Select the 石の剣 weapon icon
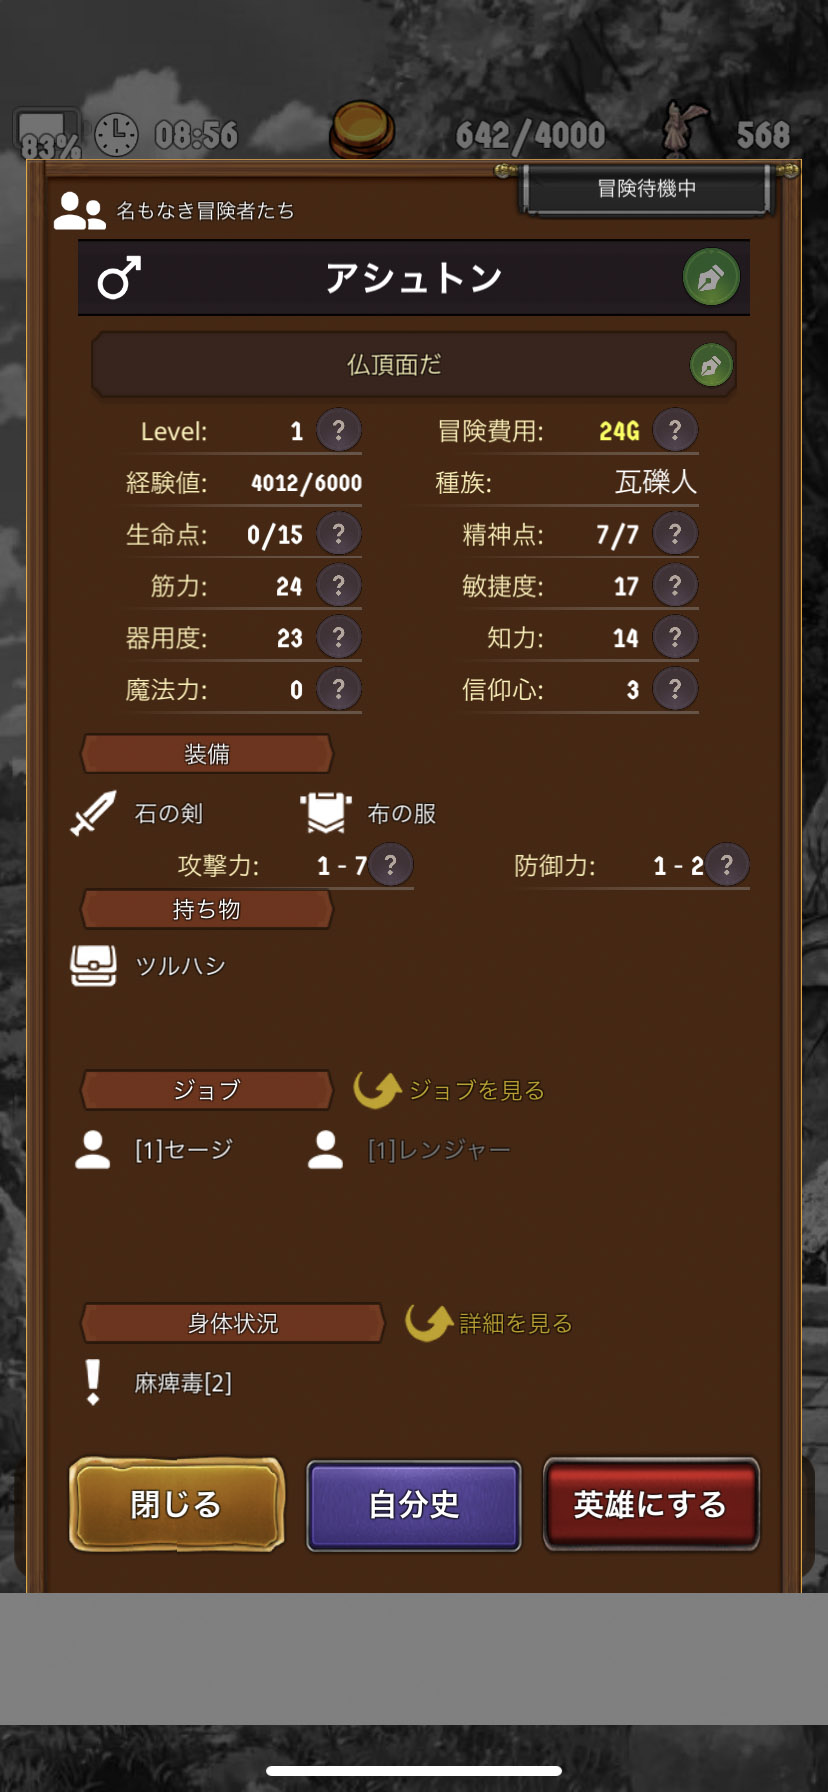 94,813
